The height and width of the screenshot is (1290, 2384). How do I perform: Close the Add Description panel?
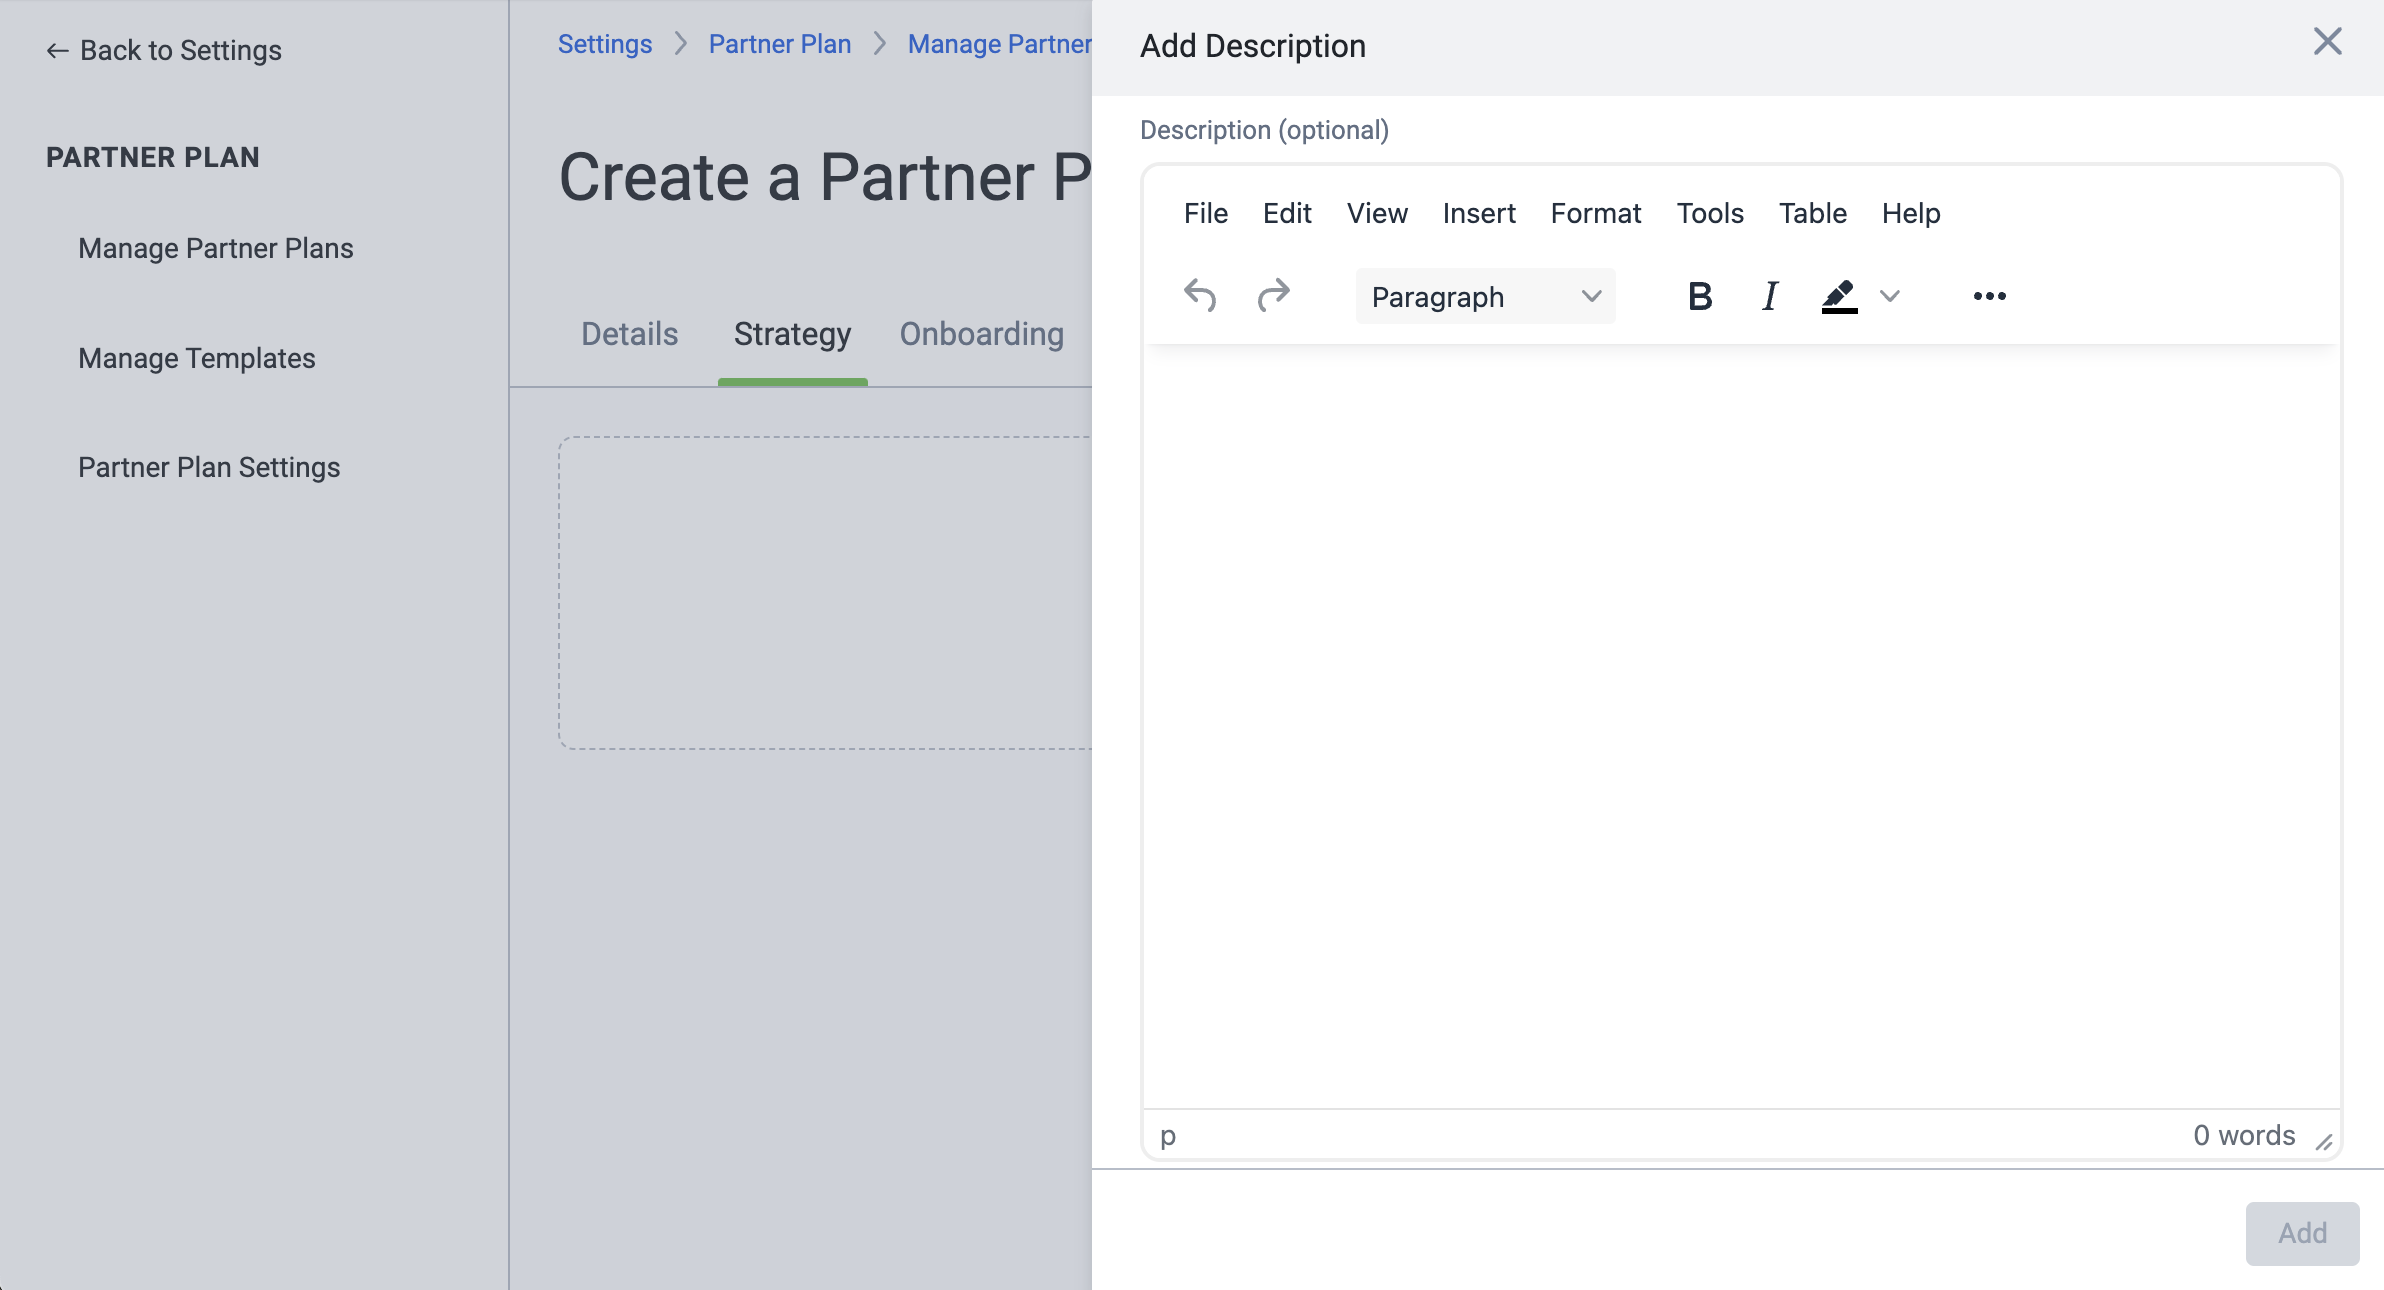(2328, 42)
